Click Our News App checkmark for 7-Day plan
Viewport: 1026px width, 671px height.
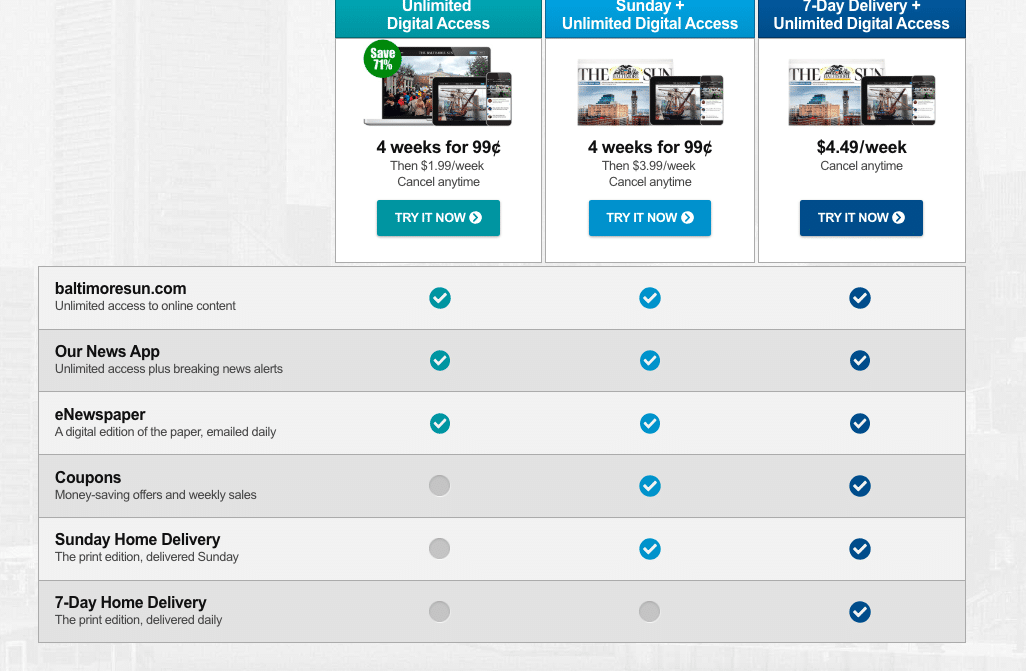click(860, 361)
